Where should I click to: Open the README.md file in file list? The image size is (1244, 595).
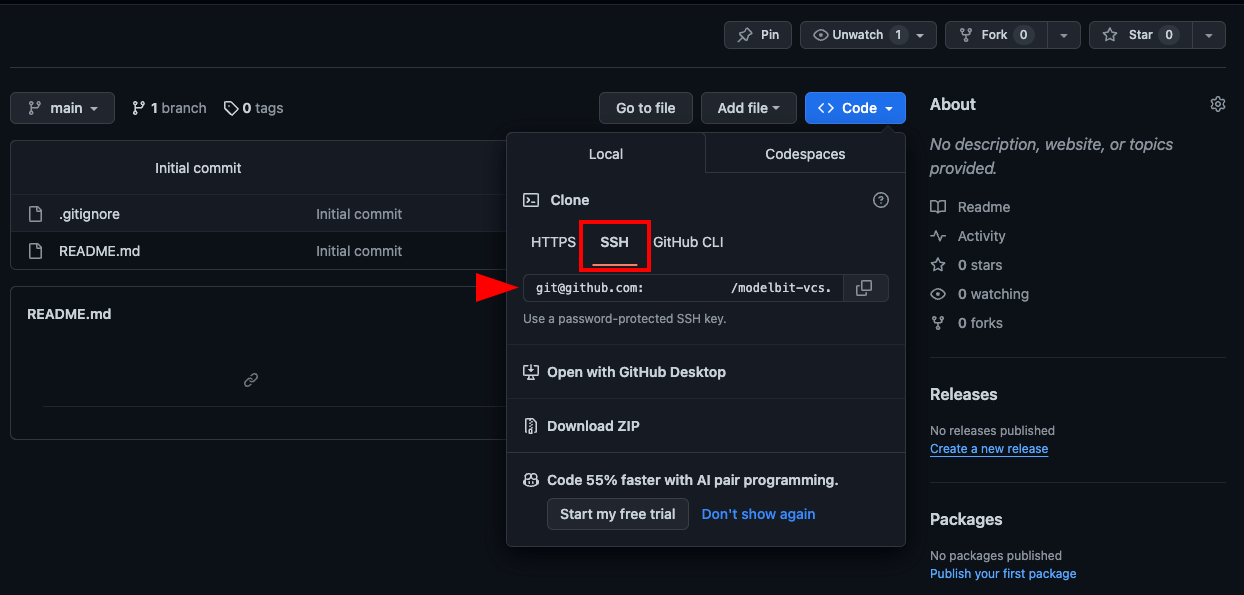[99, 251]
